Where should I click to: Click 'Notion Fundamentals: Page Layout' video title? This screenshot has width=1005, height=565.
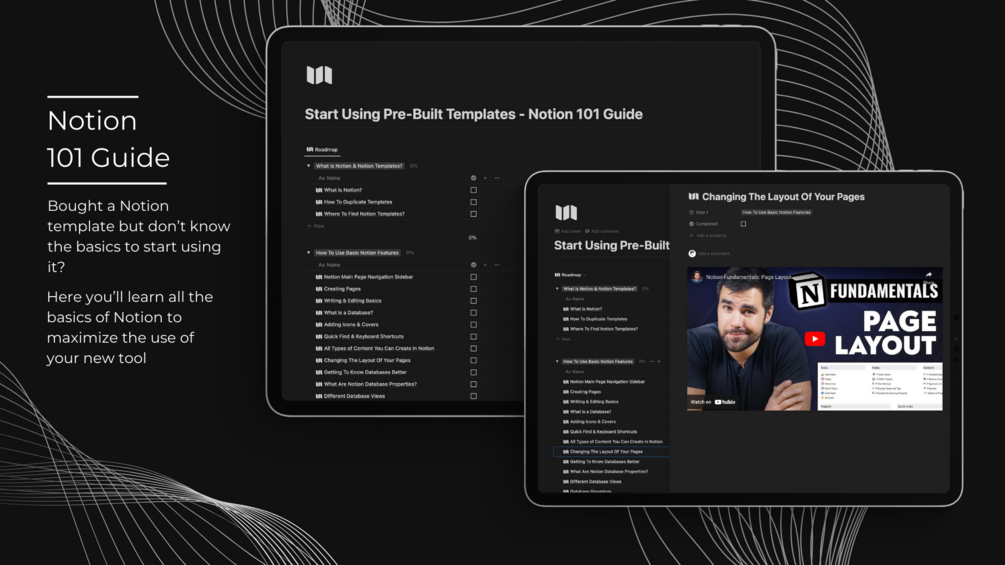(749, 277)
